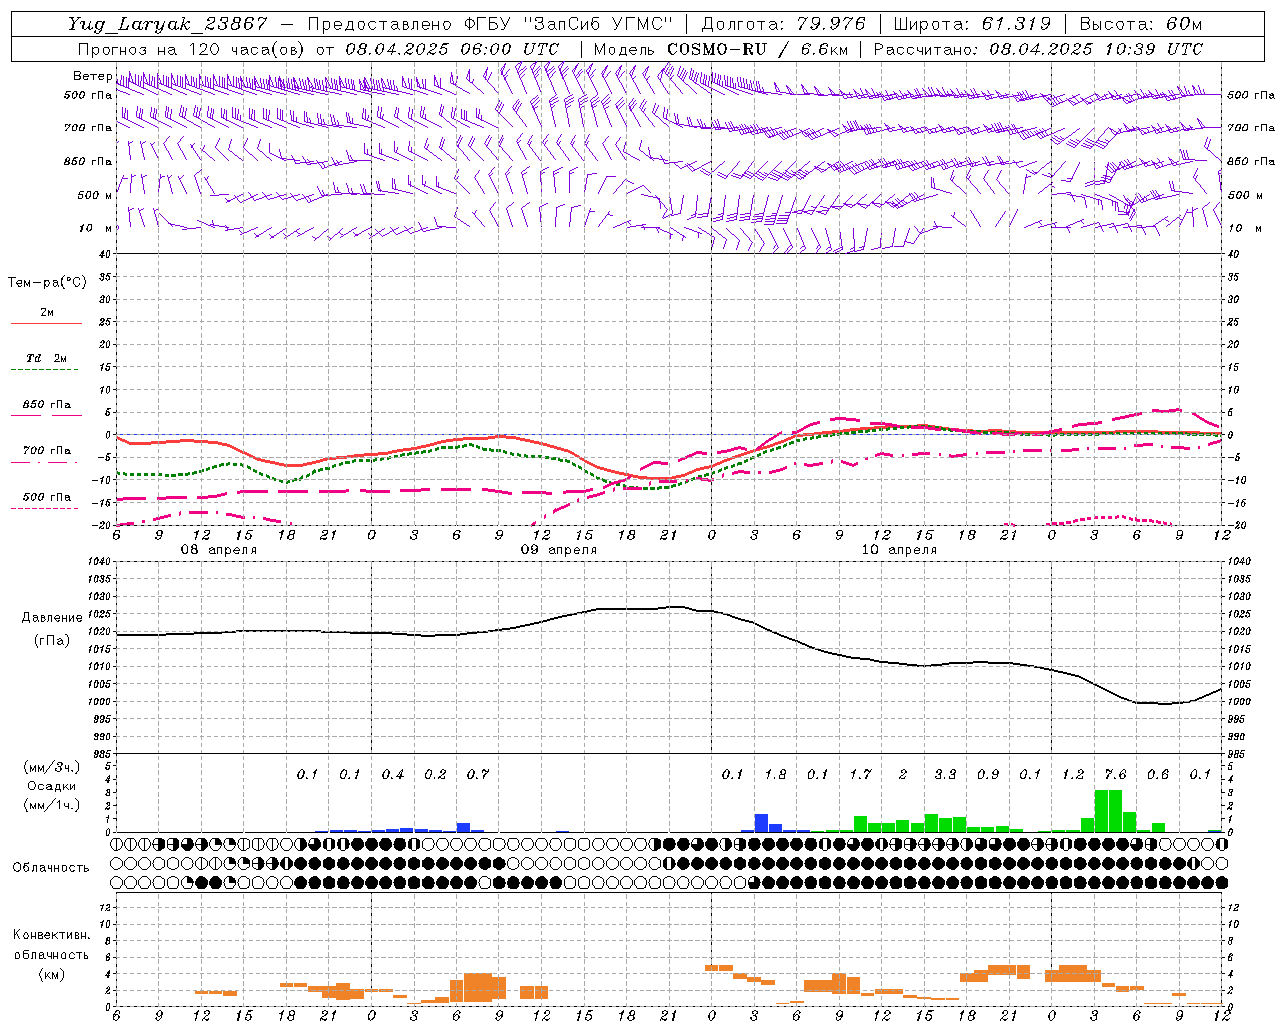Click the 1.8 precipitation total value
The width and height of the screenshot is (1280, 1024).
point(775,775)
